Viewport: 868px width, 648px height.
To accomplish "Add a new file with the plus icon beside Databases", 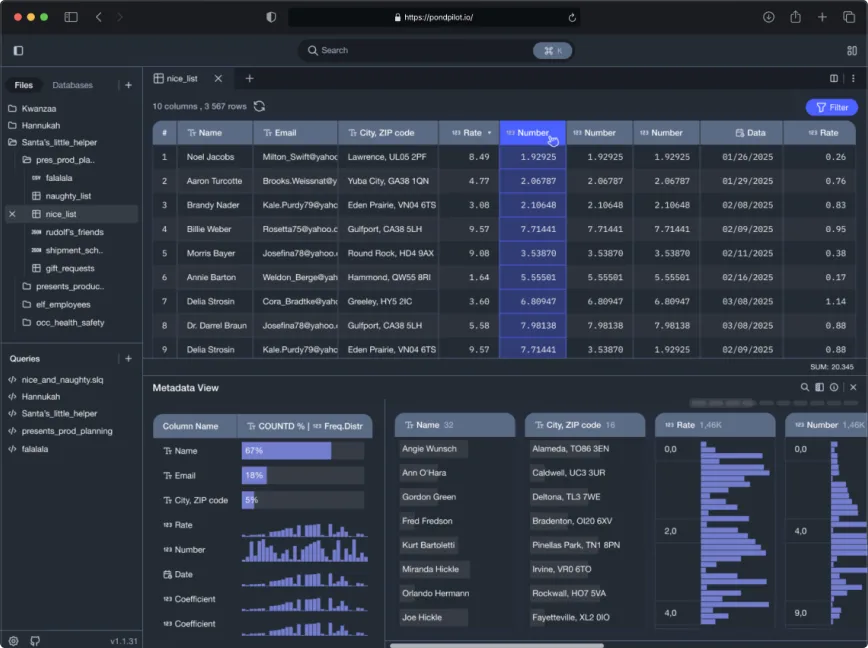I will click(128, 85).
